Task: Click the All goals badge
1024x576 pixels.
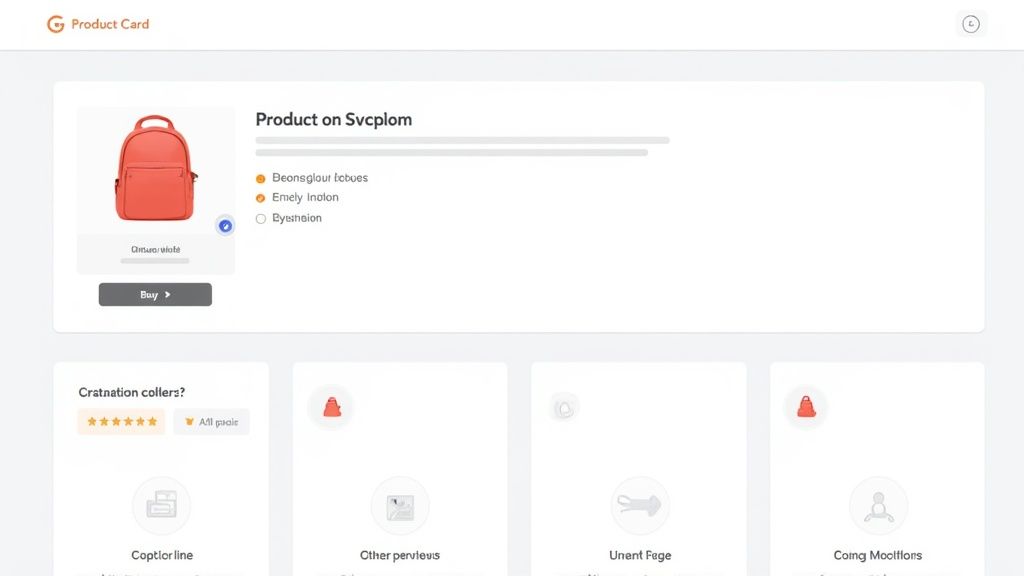Action: pyautogui.click(x=211, y=421)
